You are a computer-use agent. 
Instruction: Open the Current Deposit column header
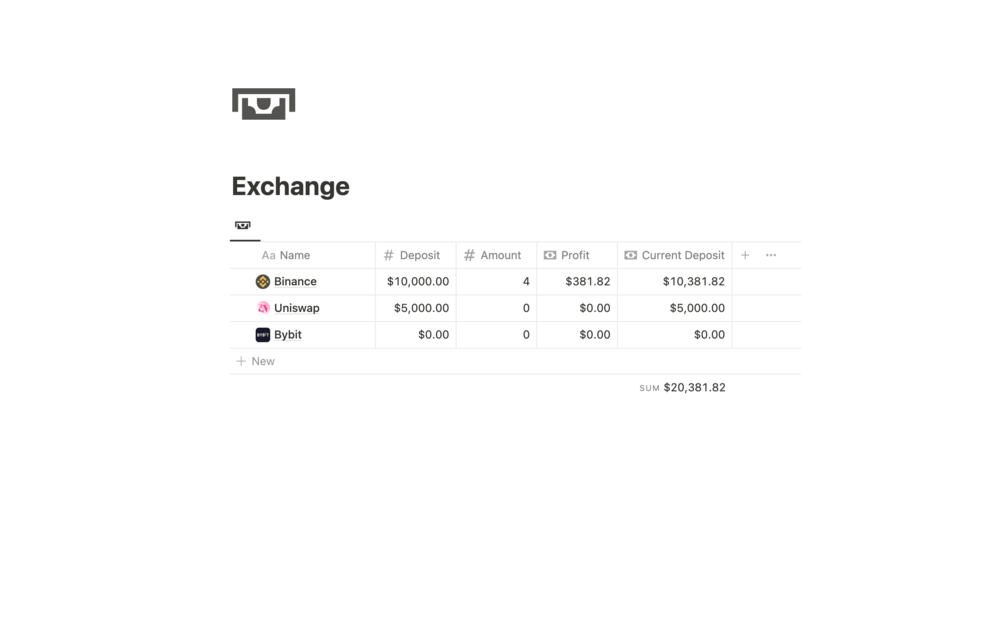(675, 255)
